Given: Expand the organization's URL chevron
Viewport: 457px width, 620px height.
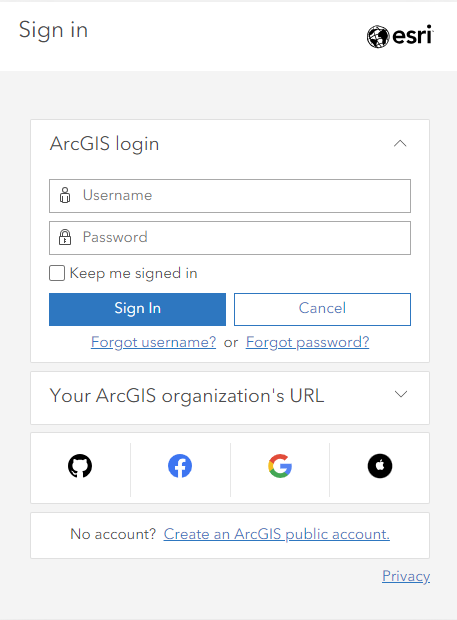Looking at the screenshot, I should (x=401, y=394).
